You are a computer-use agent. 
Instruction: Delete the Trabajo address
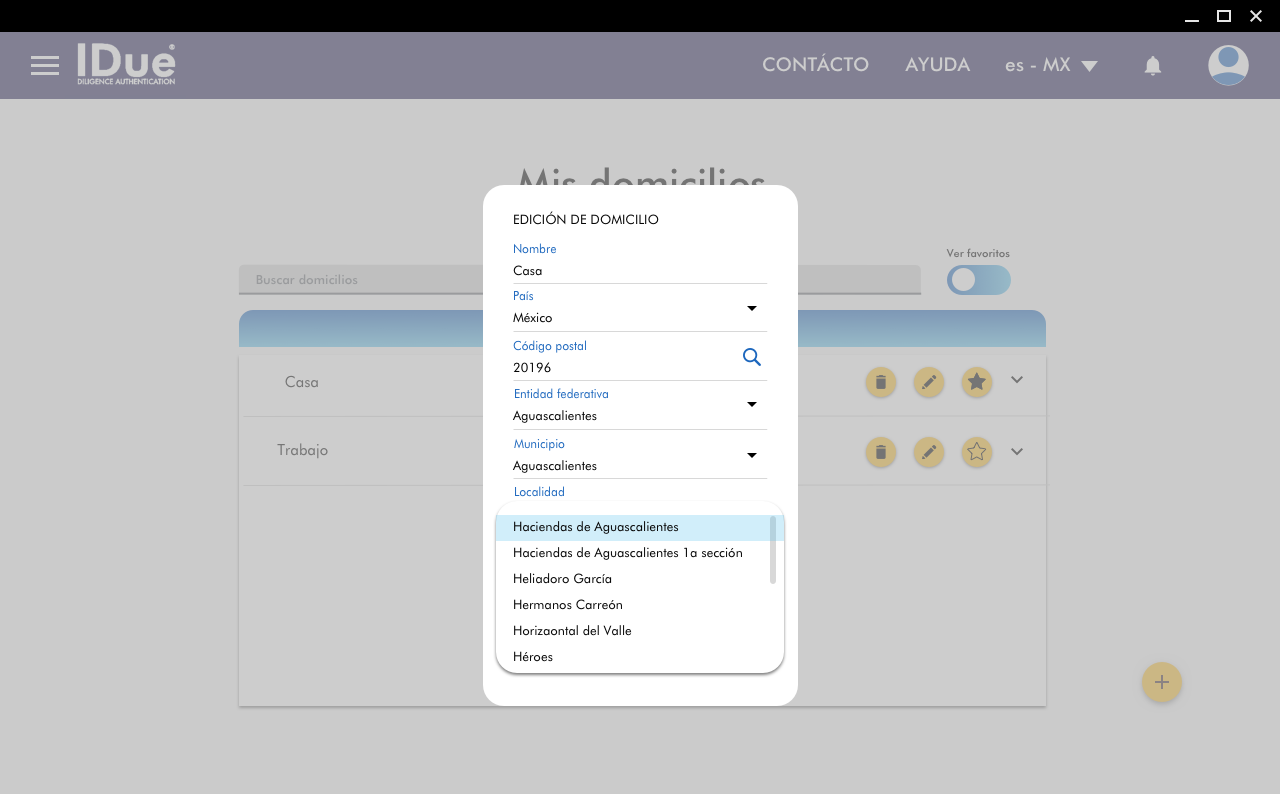click(x=880, y=452)
